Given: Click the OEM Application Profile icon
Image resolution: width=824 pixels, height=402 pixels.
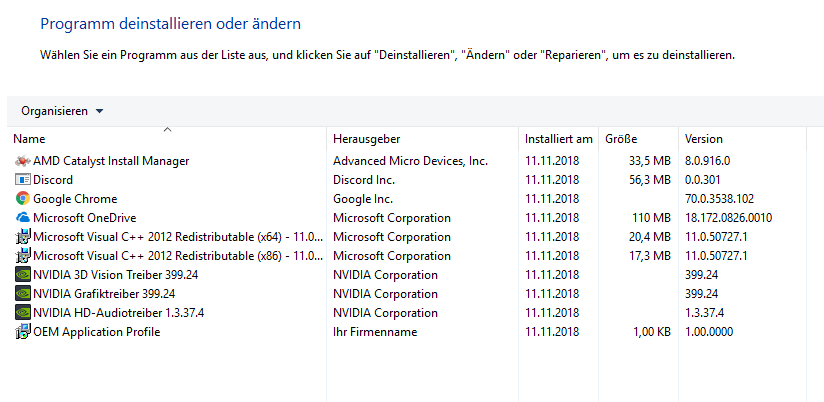Looking at the screenshot, I should pos(23,332).
